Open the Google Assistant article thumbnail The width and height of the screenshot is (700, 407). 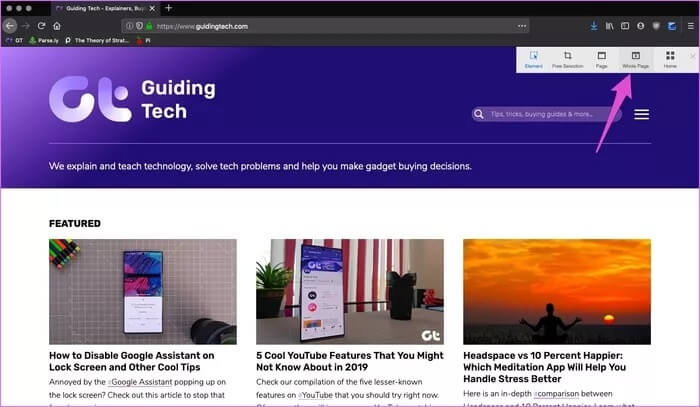(143, 291)
